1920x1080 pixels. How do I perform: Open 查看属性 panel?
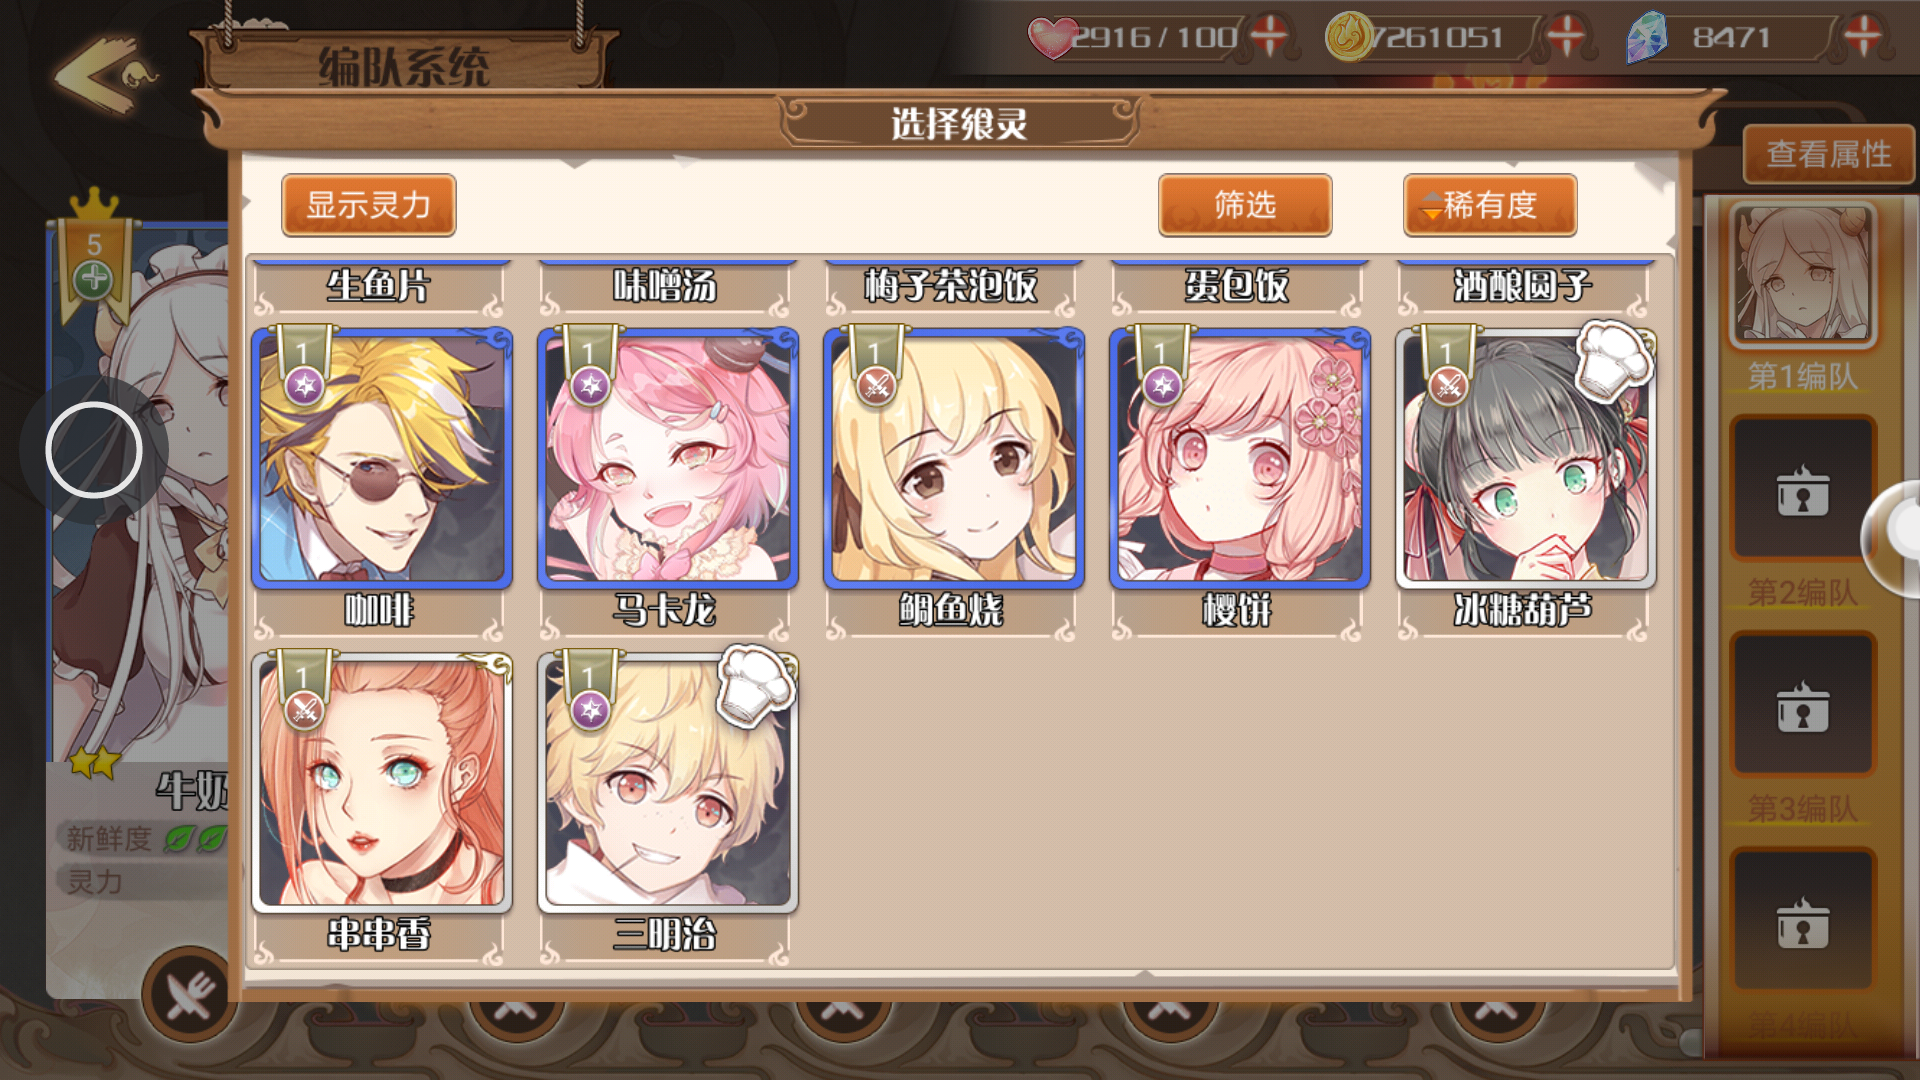click(x=1829, y=154)
